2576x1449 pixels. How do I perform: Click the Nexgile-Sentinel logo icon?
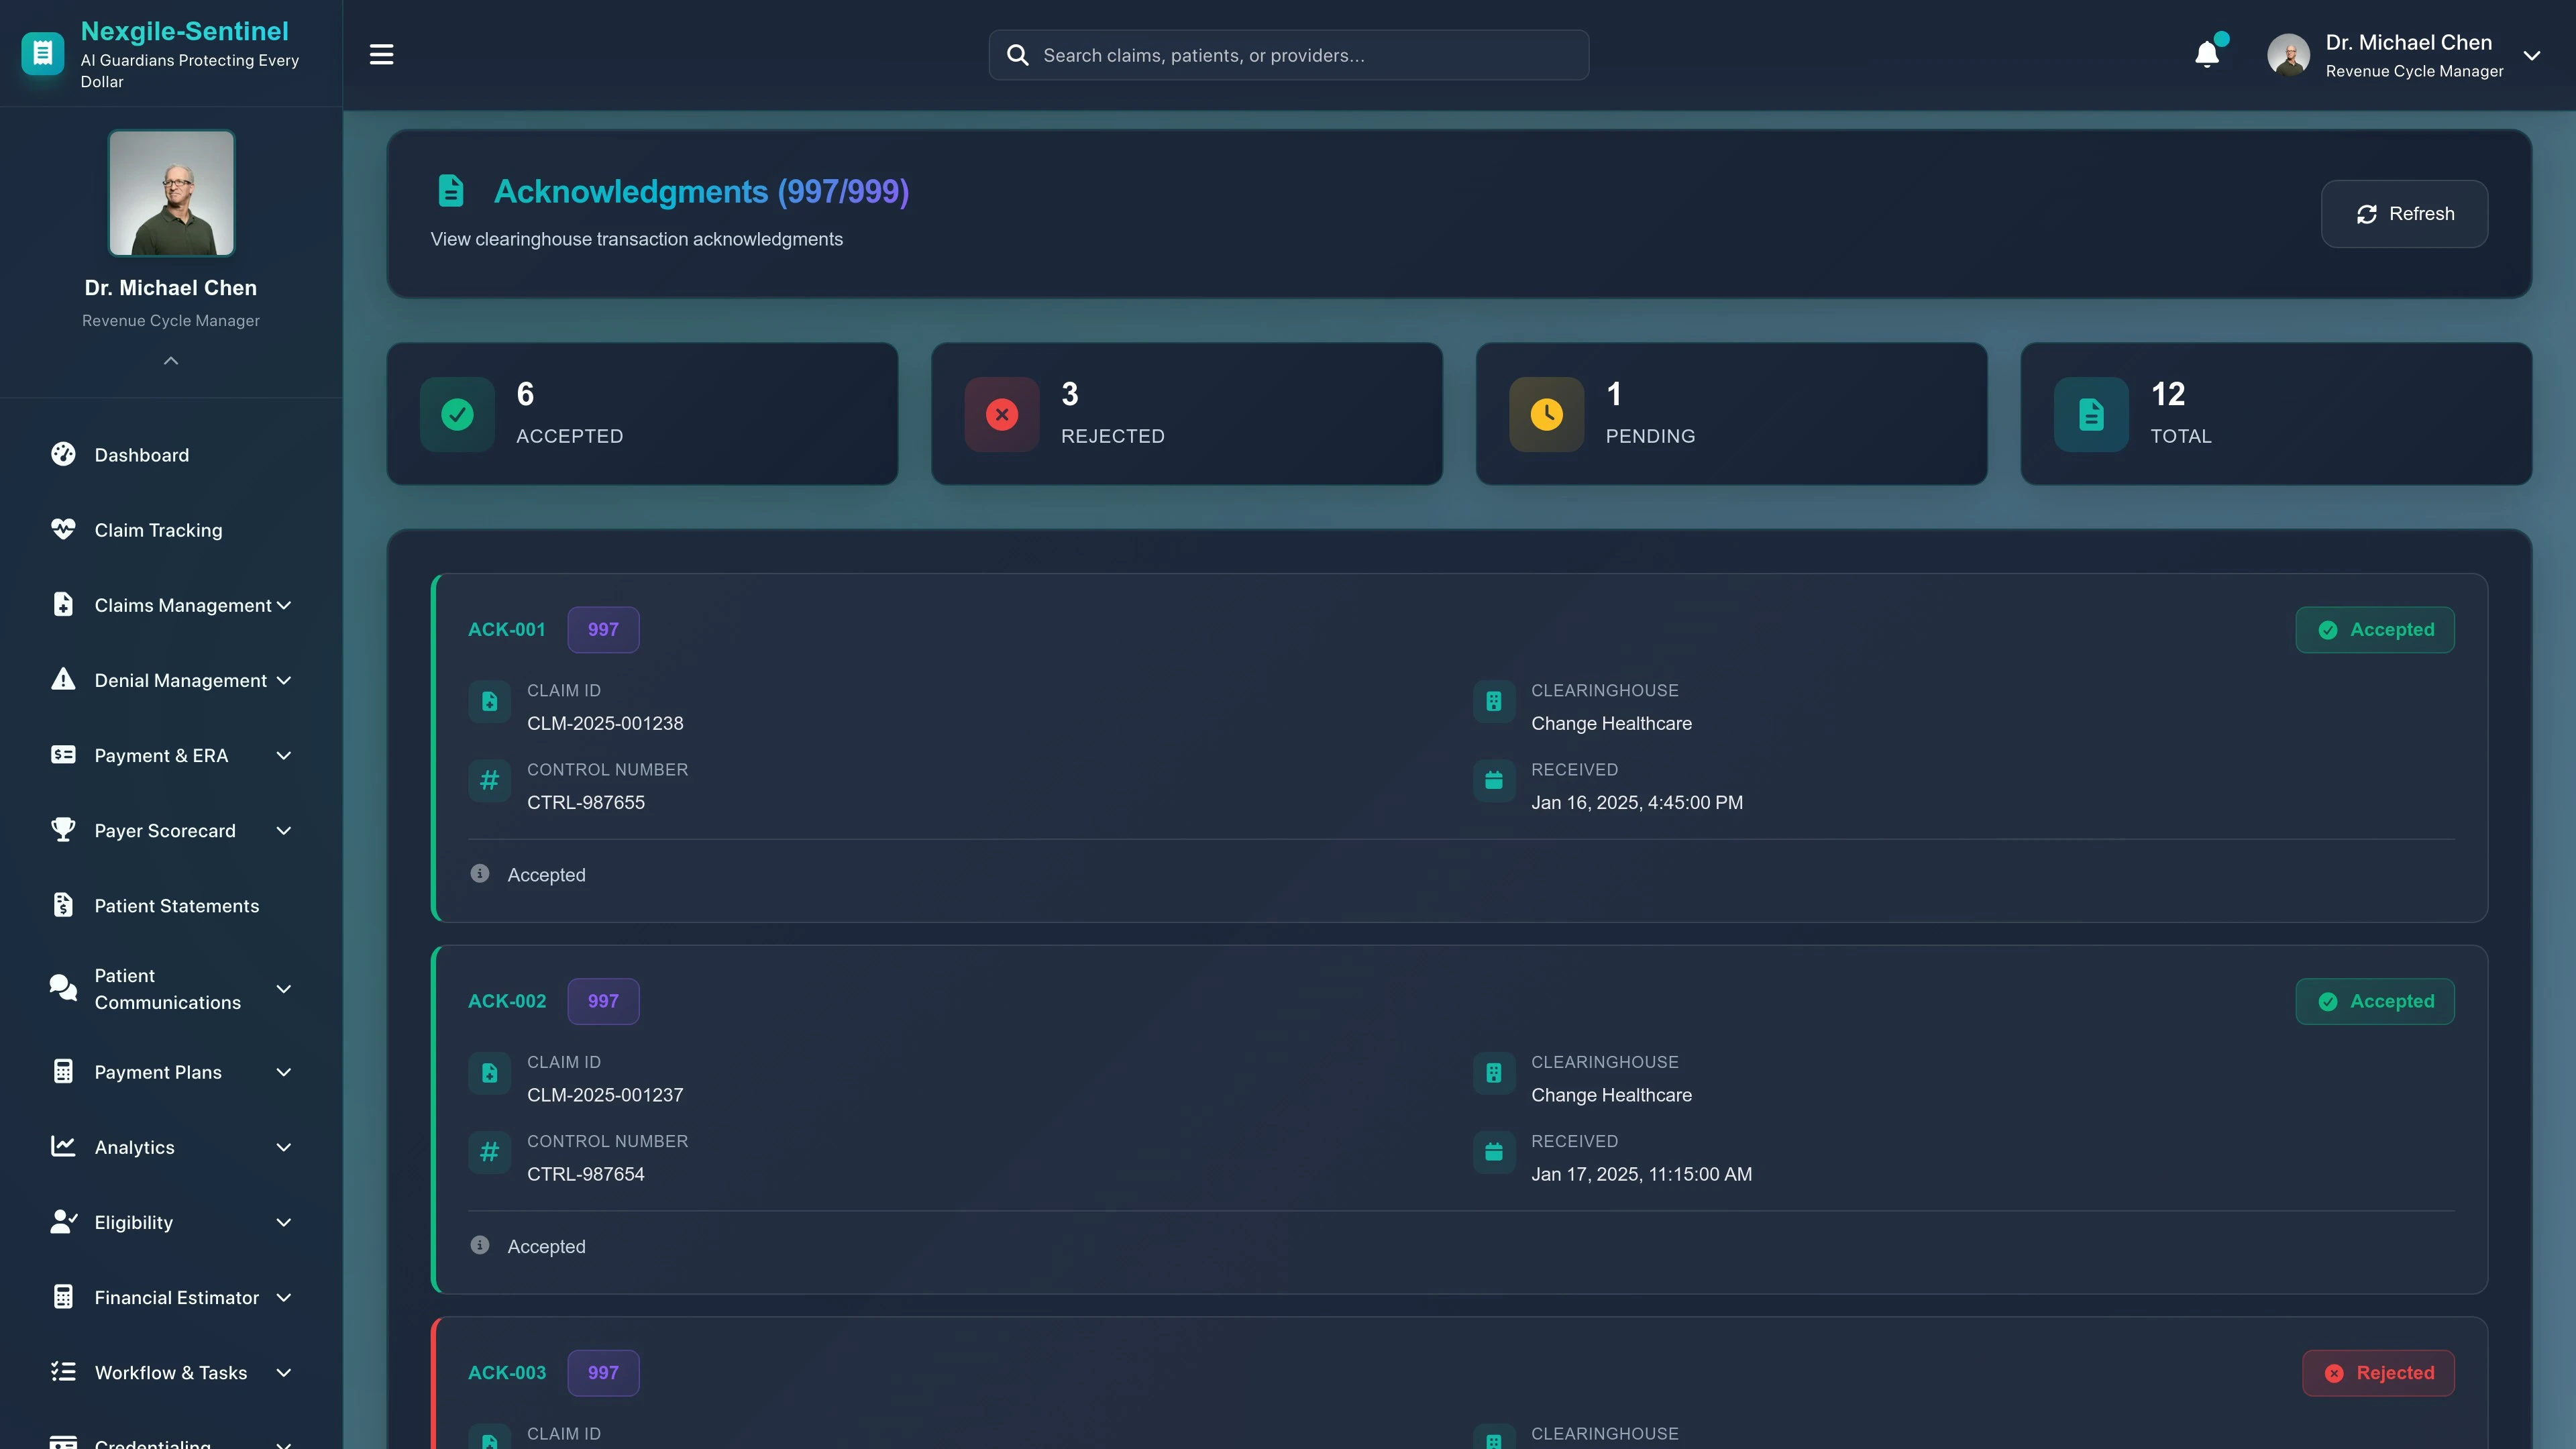coord(42,54)
